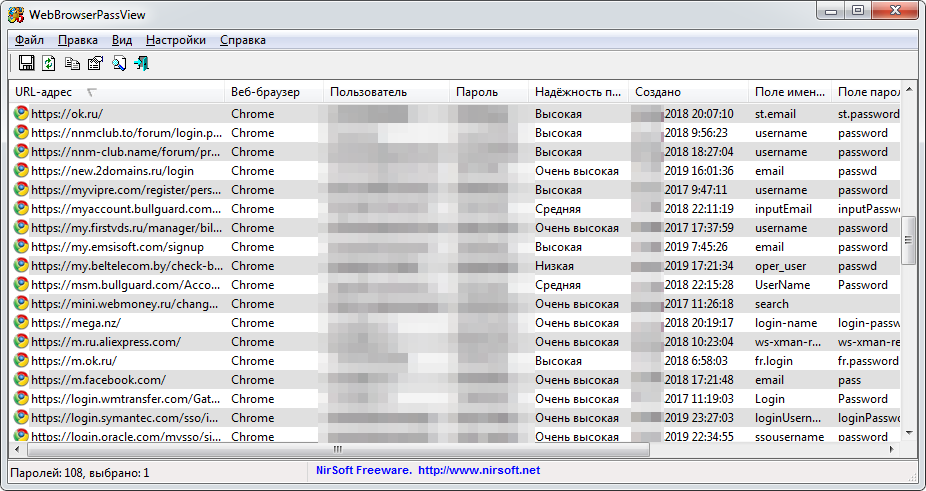This screenshot has width=926, height=491.
Task: Sort by the Поле имени column header
Action: tap(790, 92)
